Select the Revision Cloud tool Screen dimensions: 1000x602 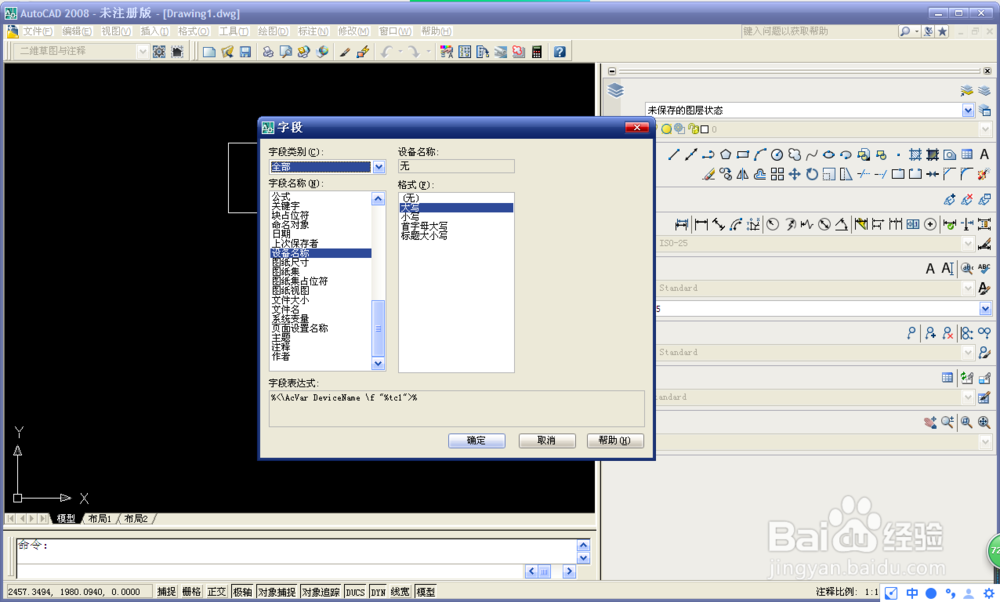(x=794, y=154)
